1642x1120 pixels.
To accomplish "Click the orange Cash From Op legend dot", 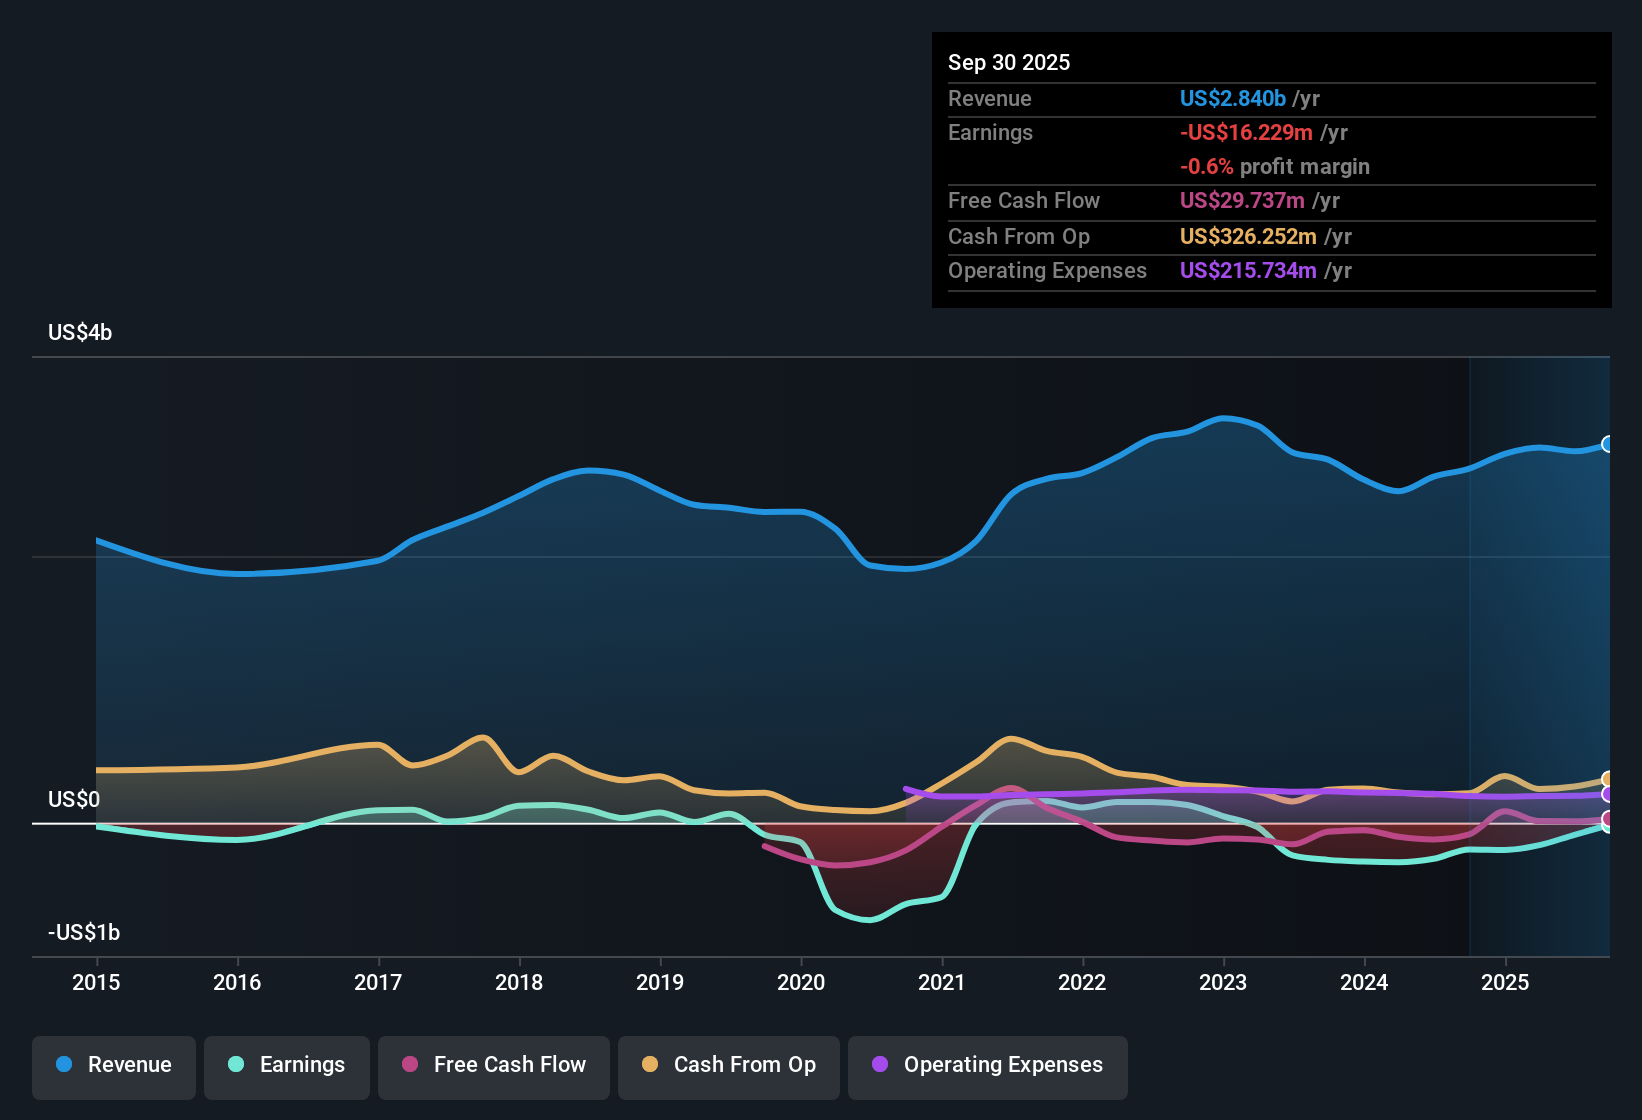I will click(x=649, y=1065).
